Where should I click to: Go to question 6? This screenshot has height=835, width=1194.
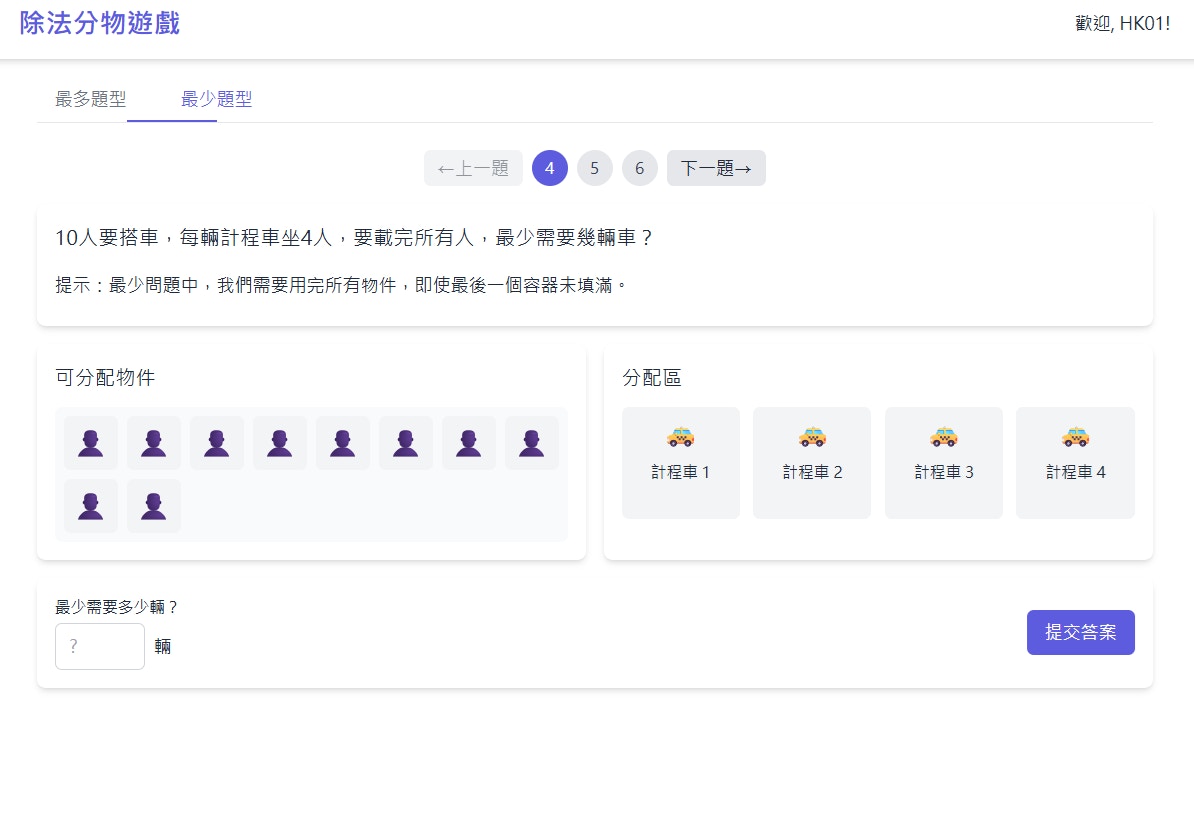[639, 168]
